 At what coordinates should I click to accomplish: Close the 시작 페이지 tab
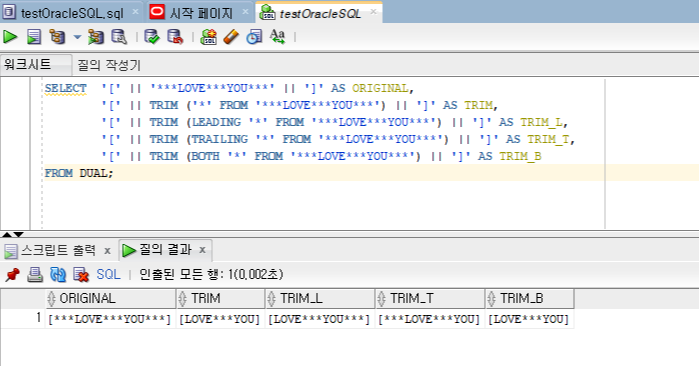[x=245, y=12]
